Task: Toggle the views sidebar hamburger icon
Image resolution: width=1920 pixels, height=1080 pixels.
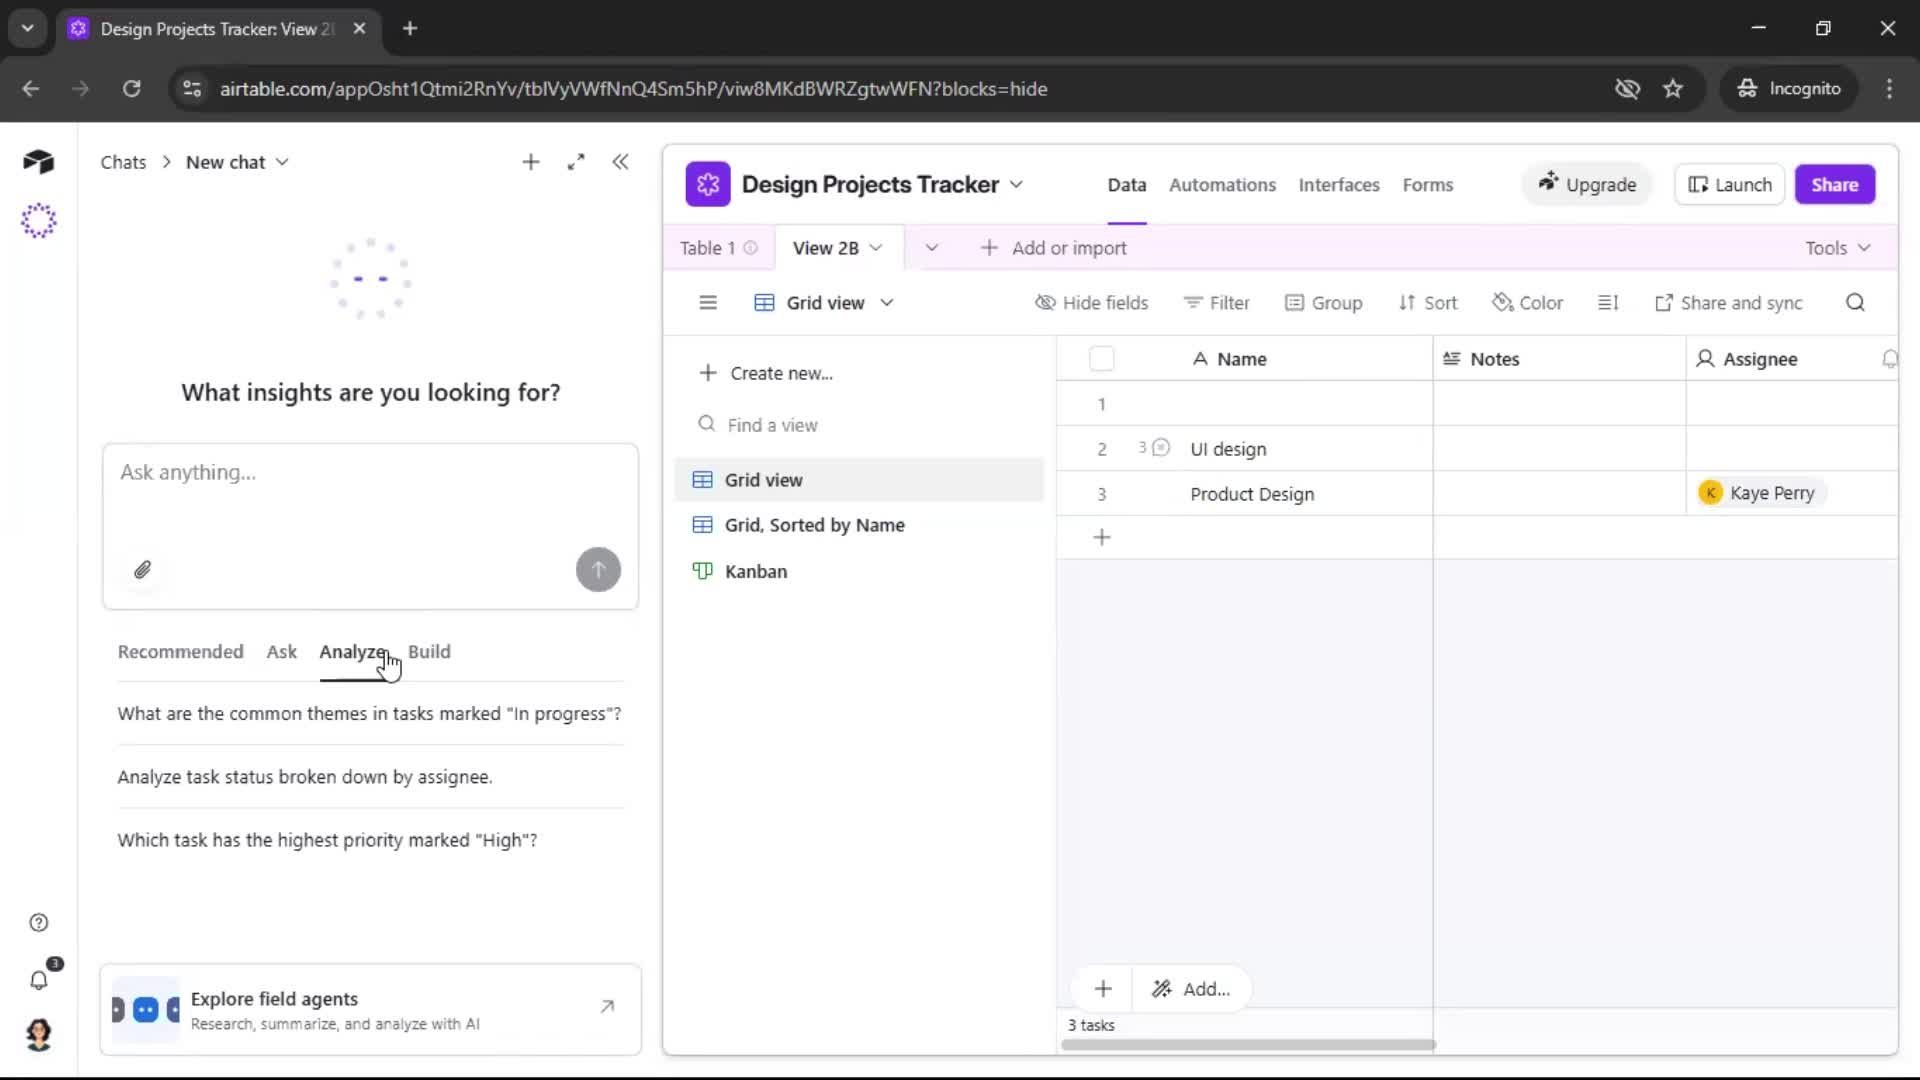Action: tap(708, 303)
